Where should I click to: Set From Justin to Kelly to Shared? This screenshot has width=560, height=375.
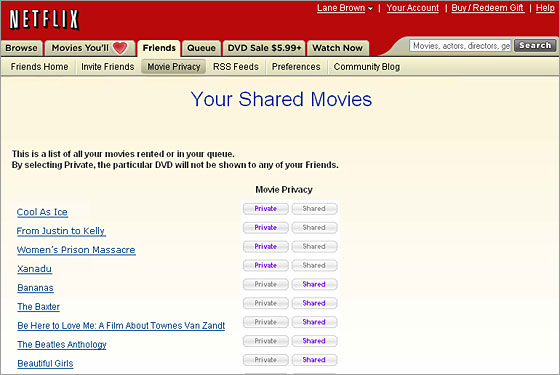pyautogui.click(x=314, y=228)
